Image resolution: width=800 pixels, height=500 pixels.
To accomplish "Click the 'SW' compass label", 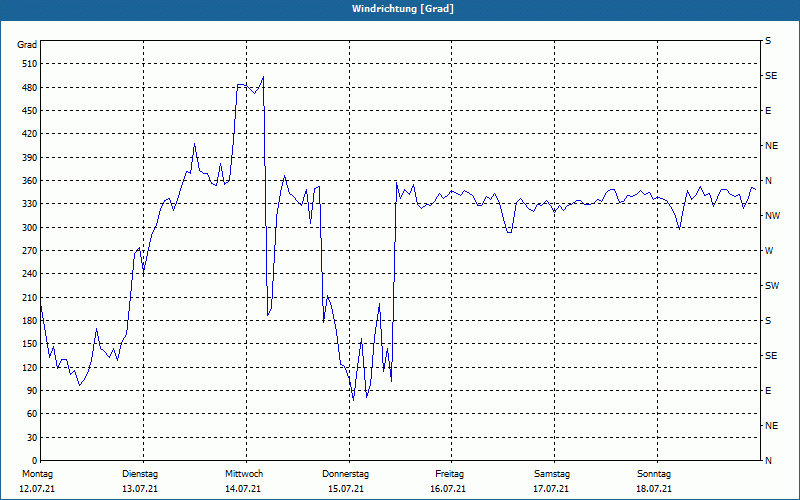I will coord(772,286).
